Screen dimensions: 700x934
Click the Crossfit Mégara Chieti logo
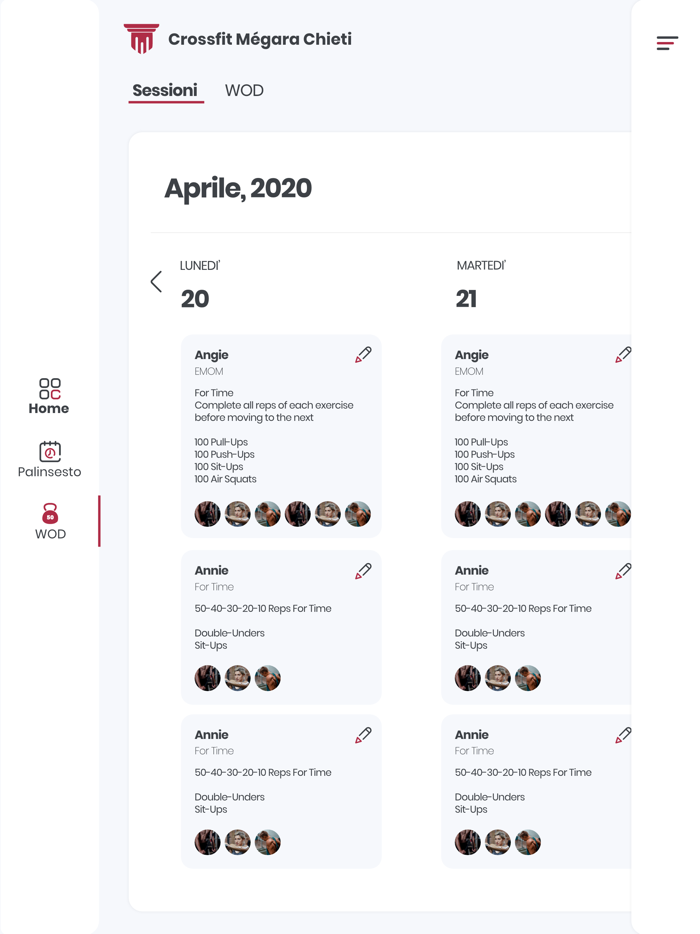coord(141,39)
